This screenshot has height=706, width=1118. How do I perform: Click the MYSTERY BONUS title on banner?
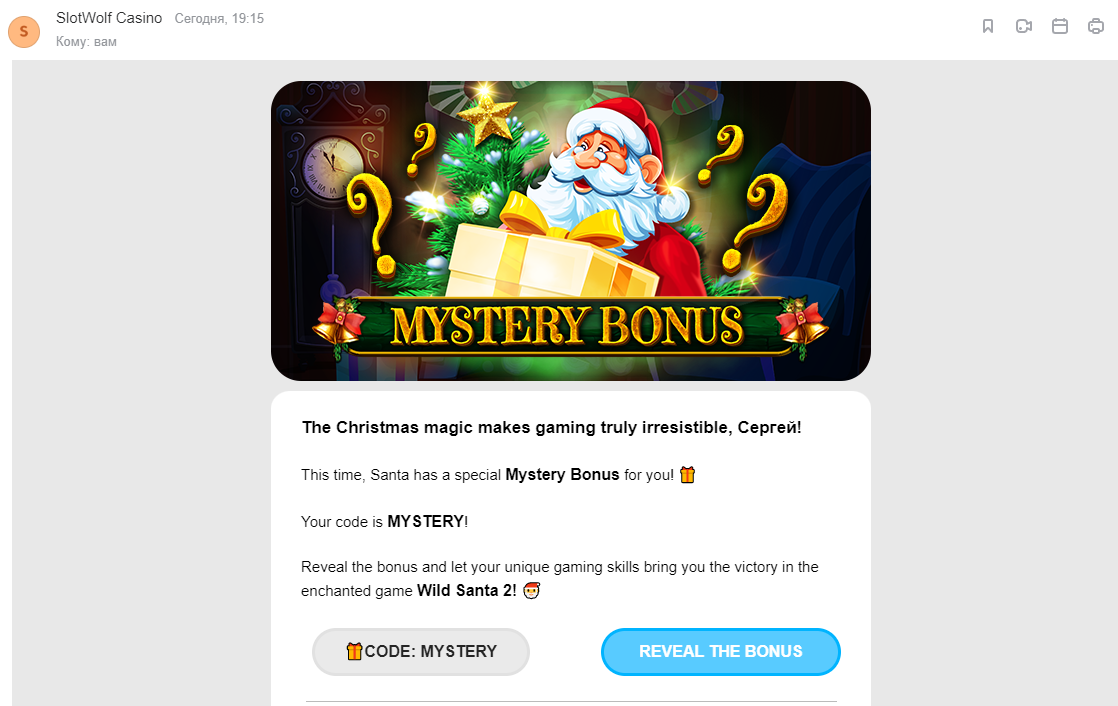click(568, 326)
